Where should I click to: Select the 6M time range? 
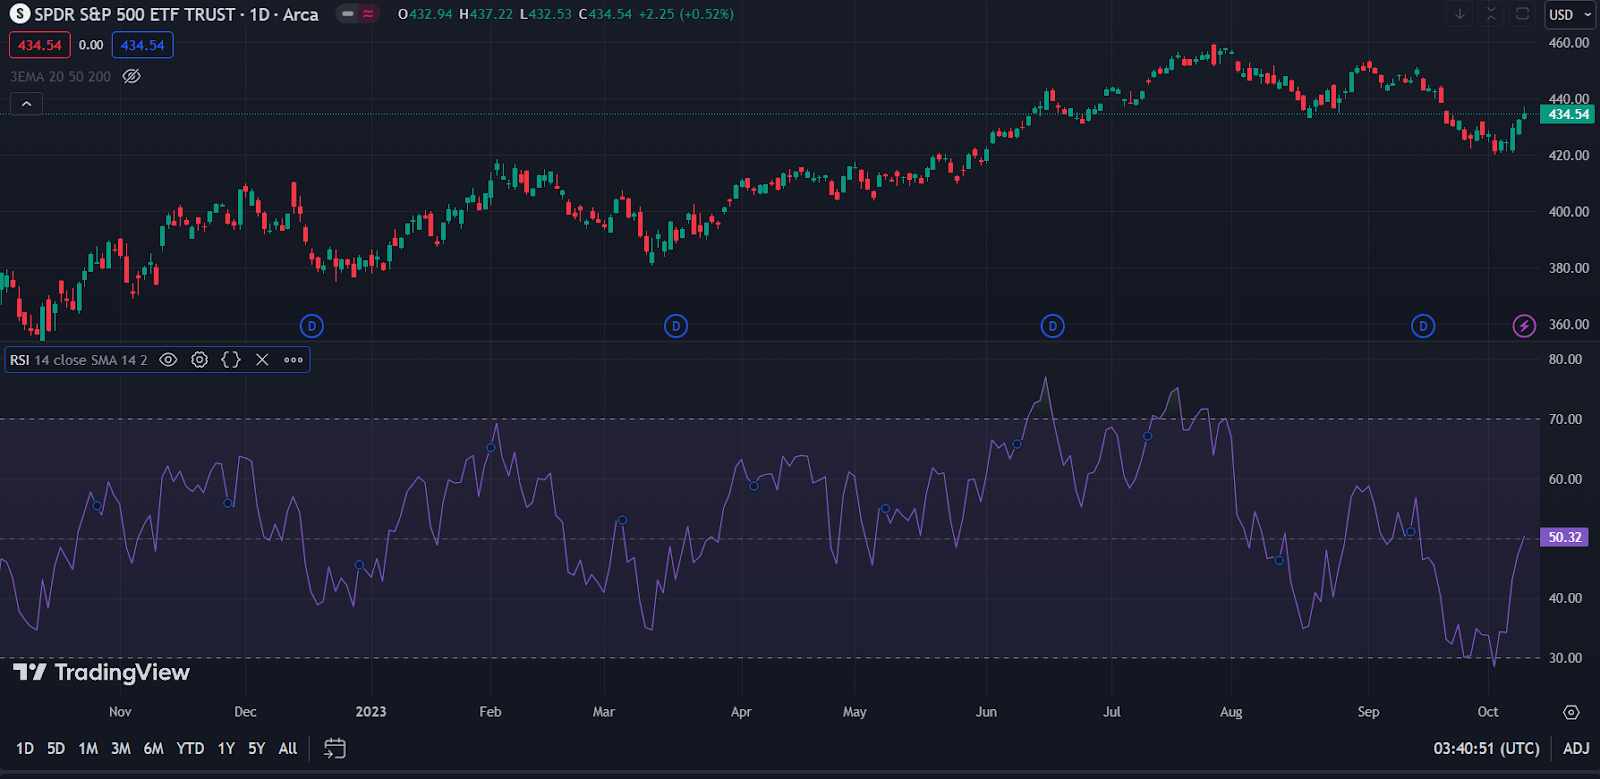click(153, 748)
